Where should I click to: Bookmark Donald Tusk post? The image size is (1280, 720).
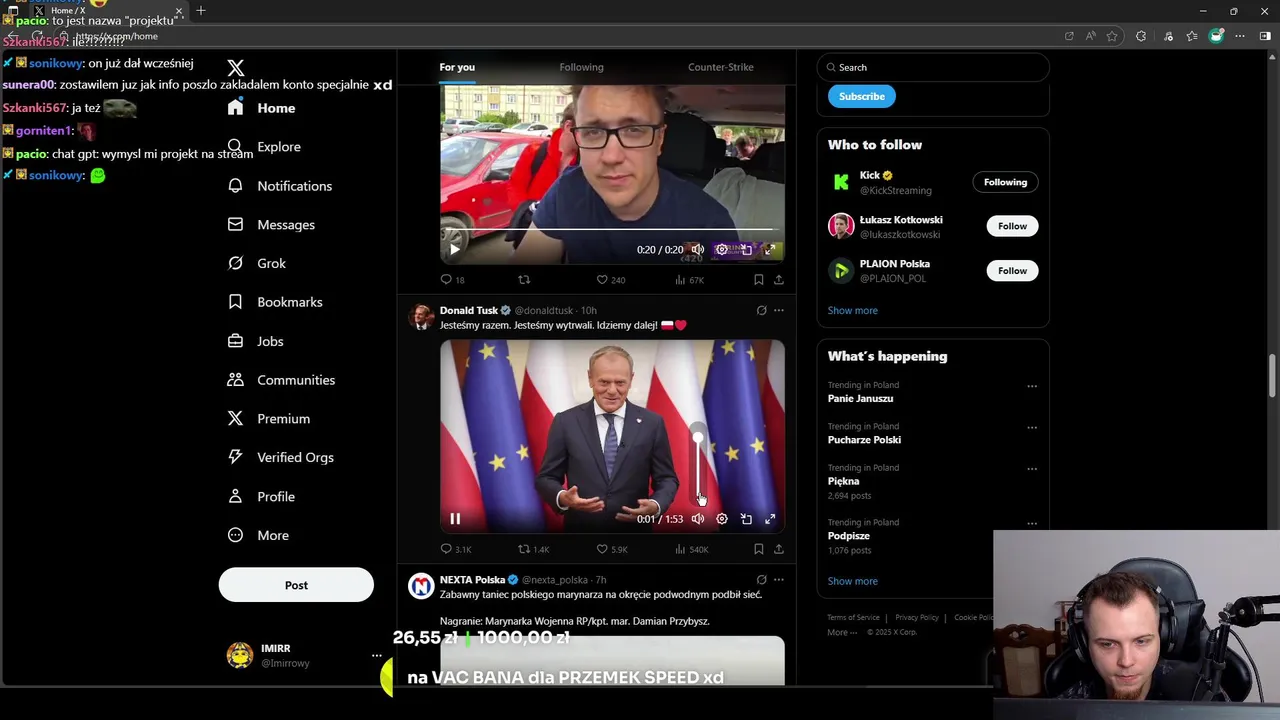pos(758,549)
